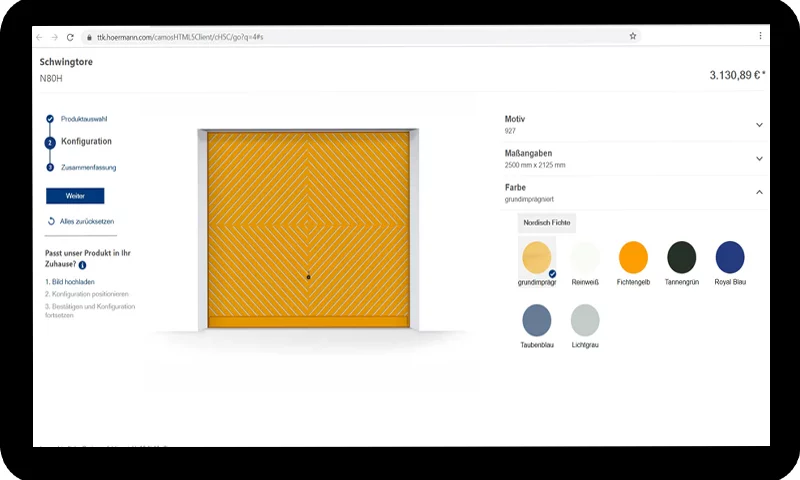
Task: Click the reset arrow icon for Alles zurücksetzen
Action: coord(51,221)
